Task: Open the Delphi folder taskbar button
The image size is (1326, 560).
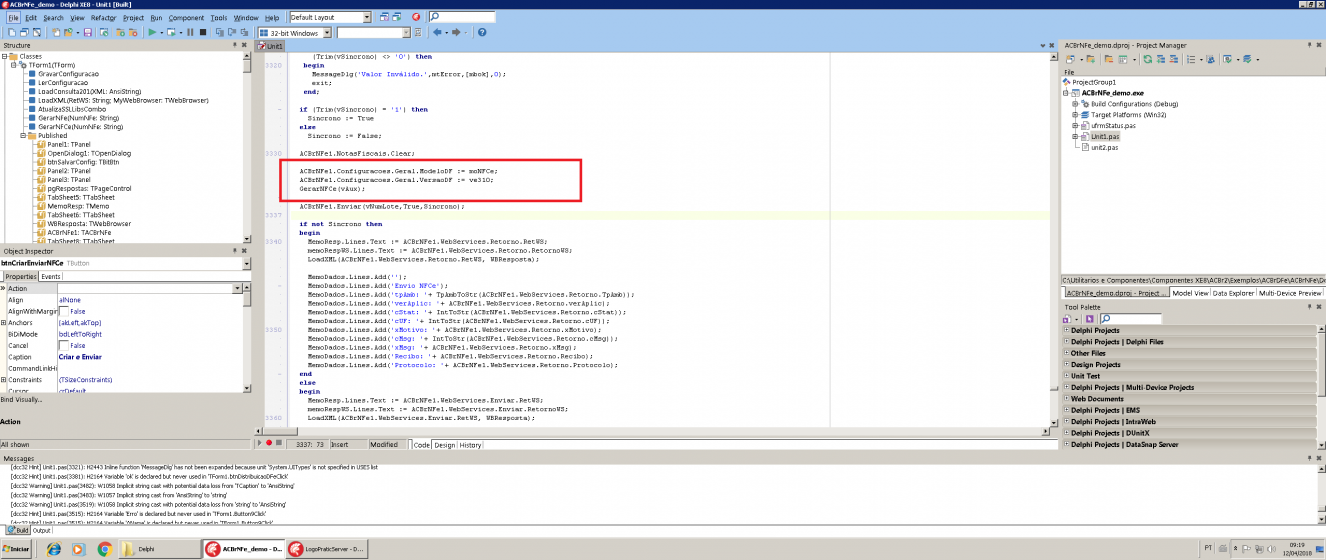Action: [159, 549]
